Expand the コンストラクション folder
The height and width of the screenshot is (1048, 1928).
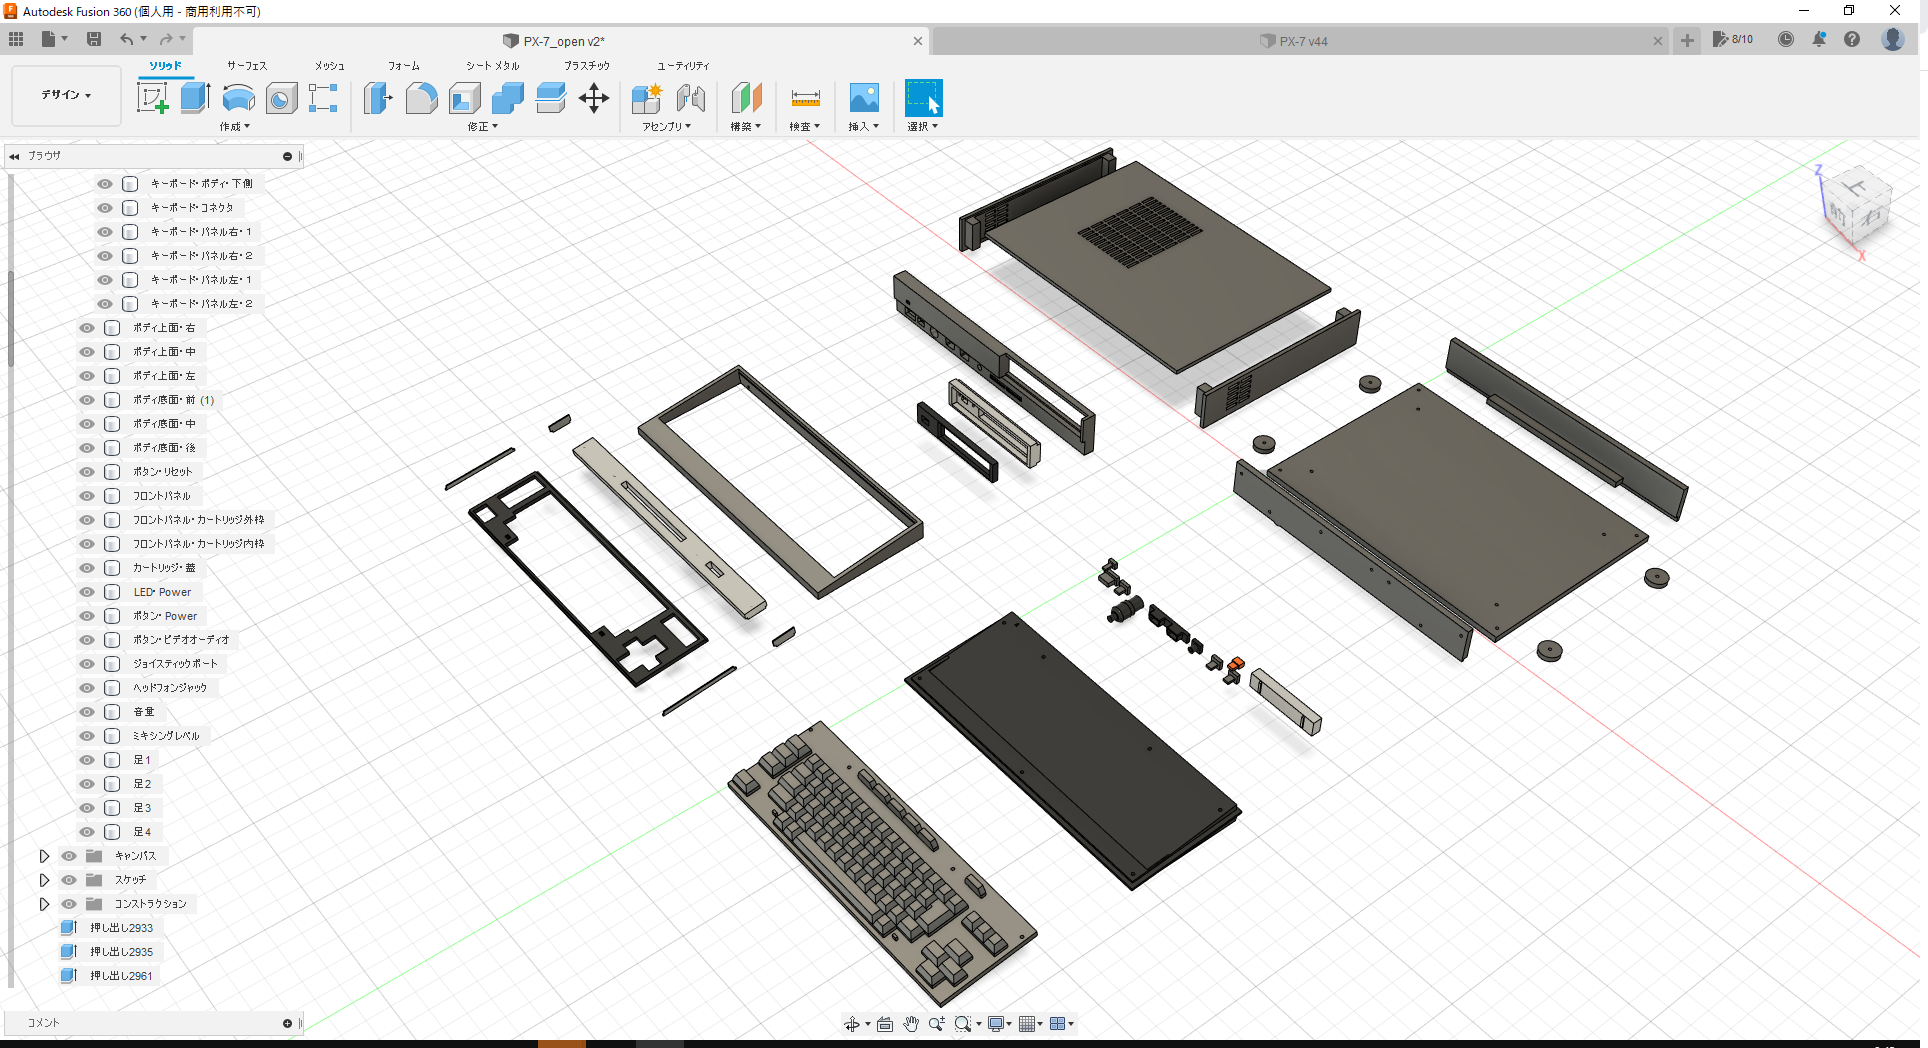click(44, 904)
